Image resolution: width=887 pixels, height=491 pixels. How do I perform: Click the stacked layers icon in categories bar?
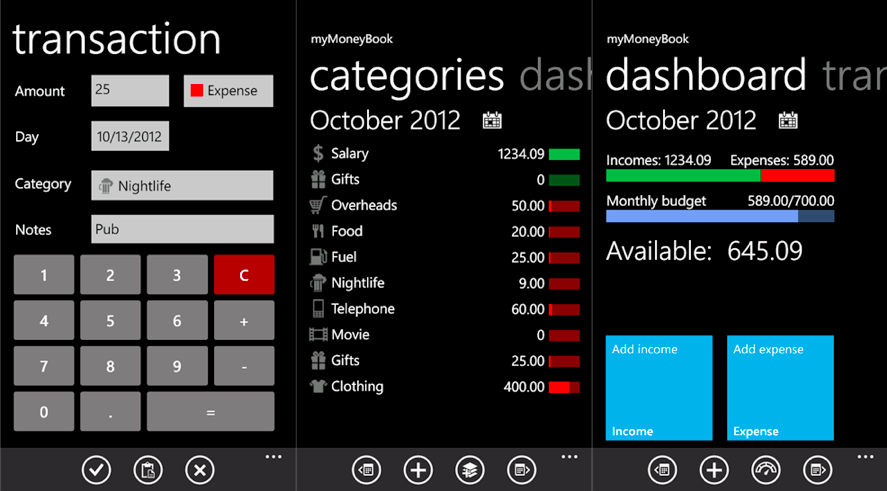click(x=469, y=469)
